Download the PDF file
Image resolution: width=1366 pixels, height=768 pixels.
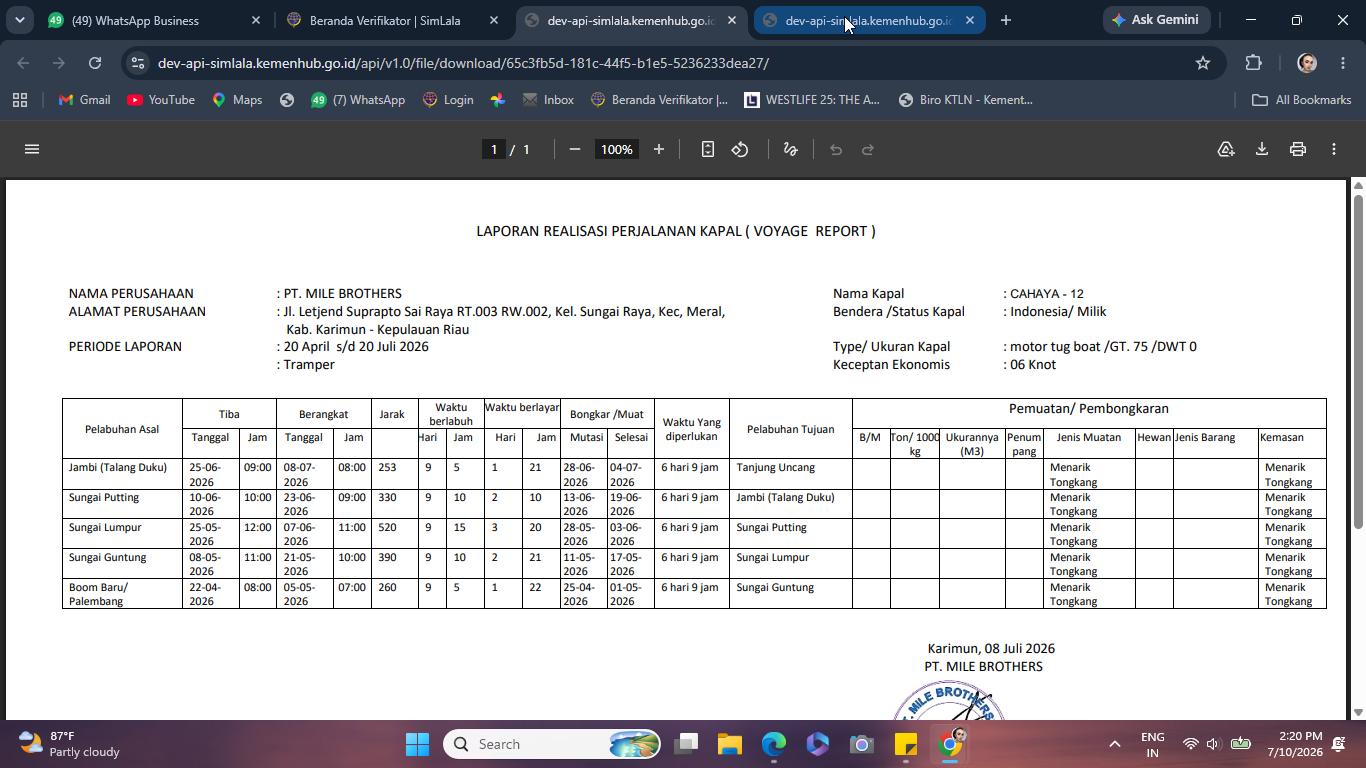pos(1262,149)
